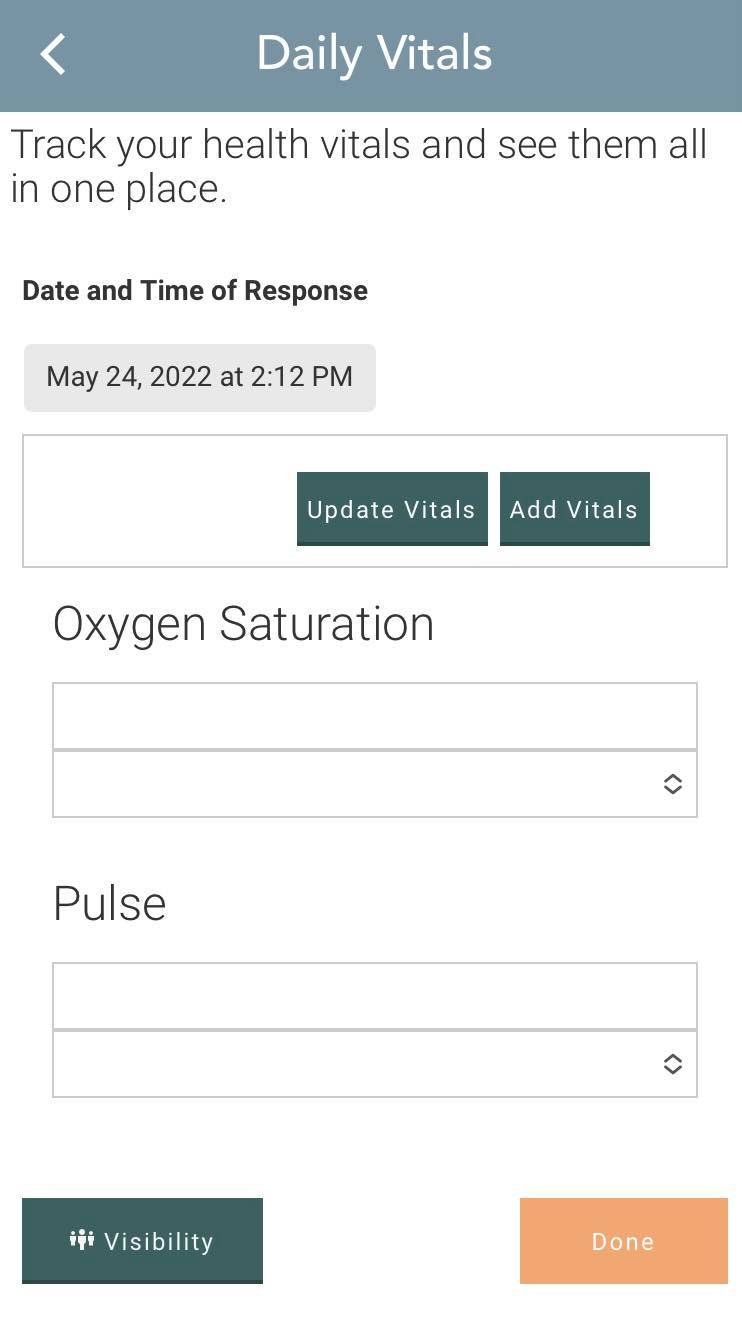Click the Done button

pos(622,1241)
